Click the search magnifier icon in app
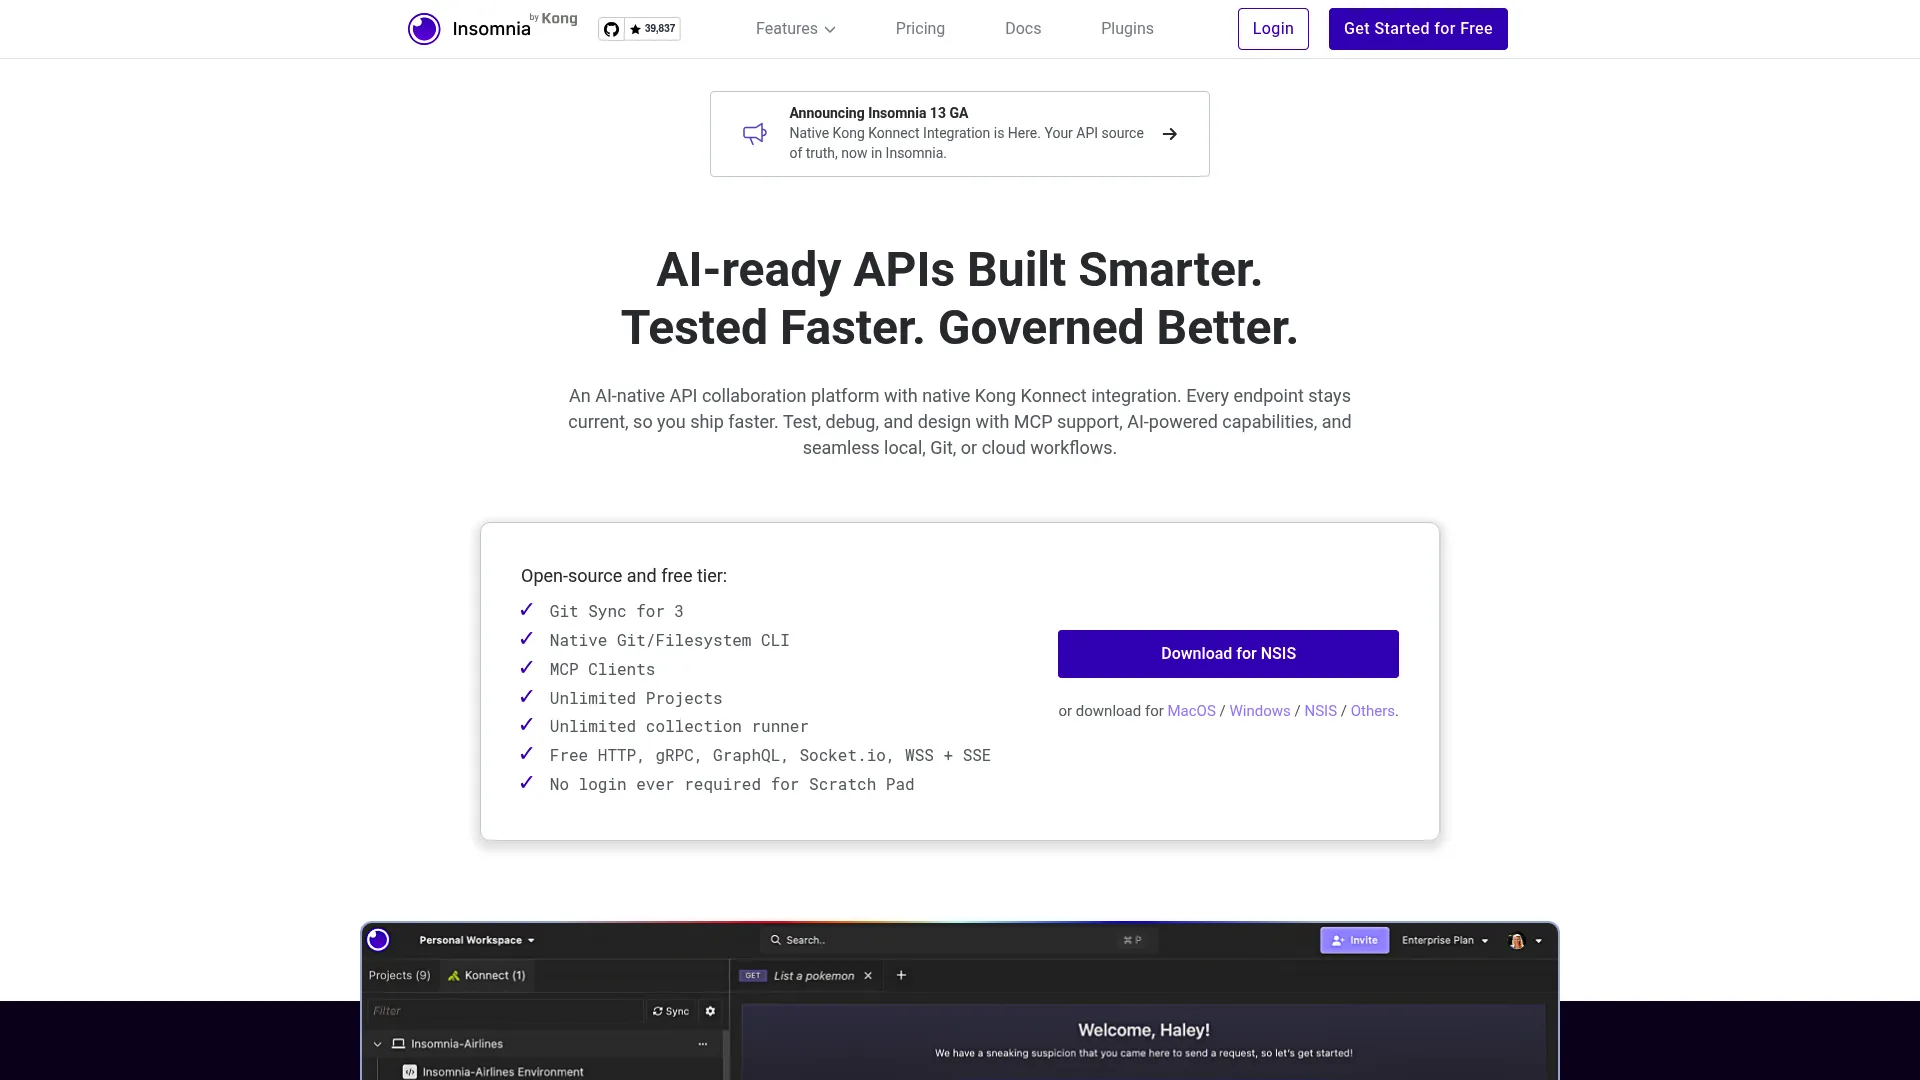The width and height of the screenshot is (1920, 1080). [775, 940]
